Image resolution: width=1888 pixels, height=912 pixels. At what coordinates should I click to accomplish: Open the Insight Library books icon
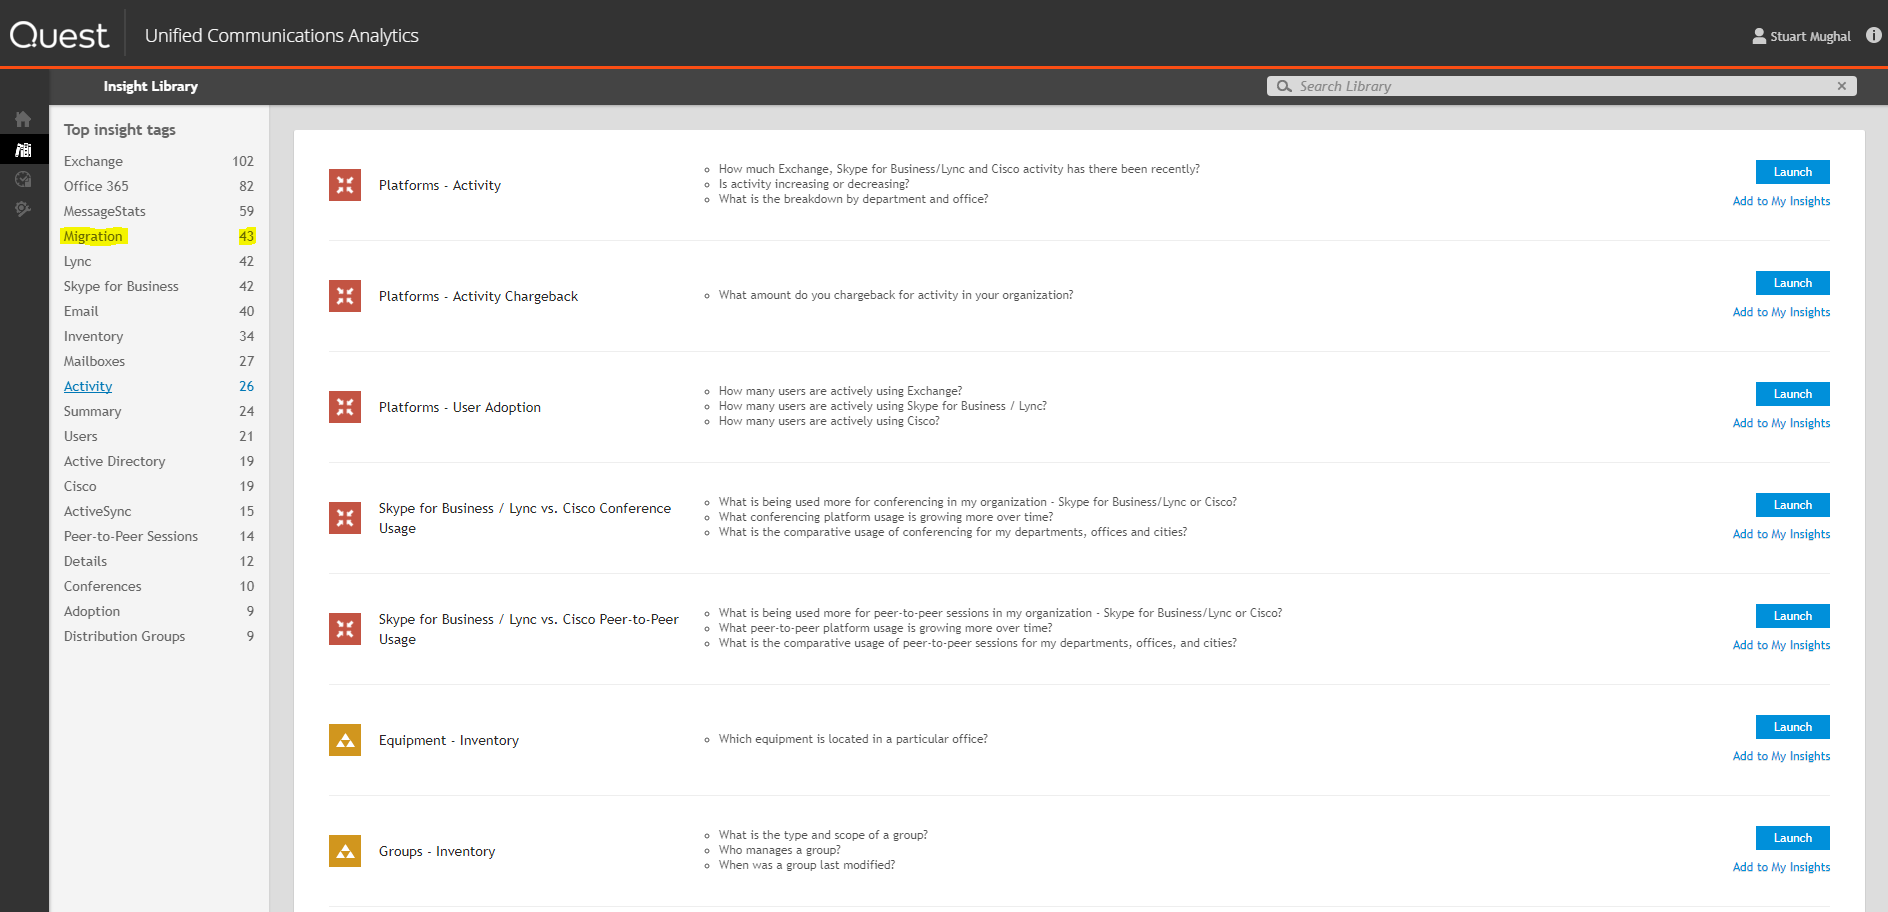click(x=23, y=150)
